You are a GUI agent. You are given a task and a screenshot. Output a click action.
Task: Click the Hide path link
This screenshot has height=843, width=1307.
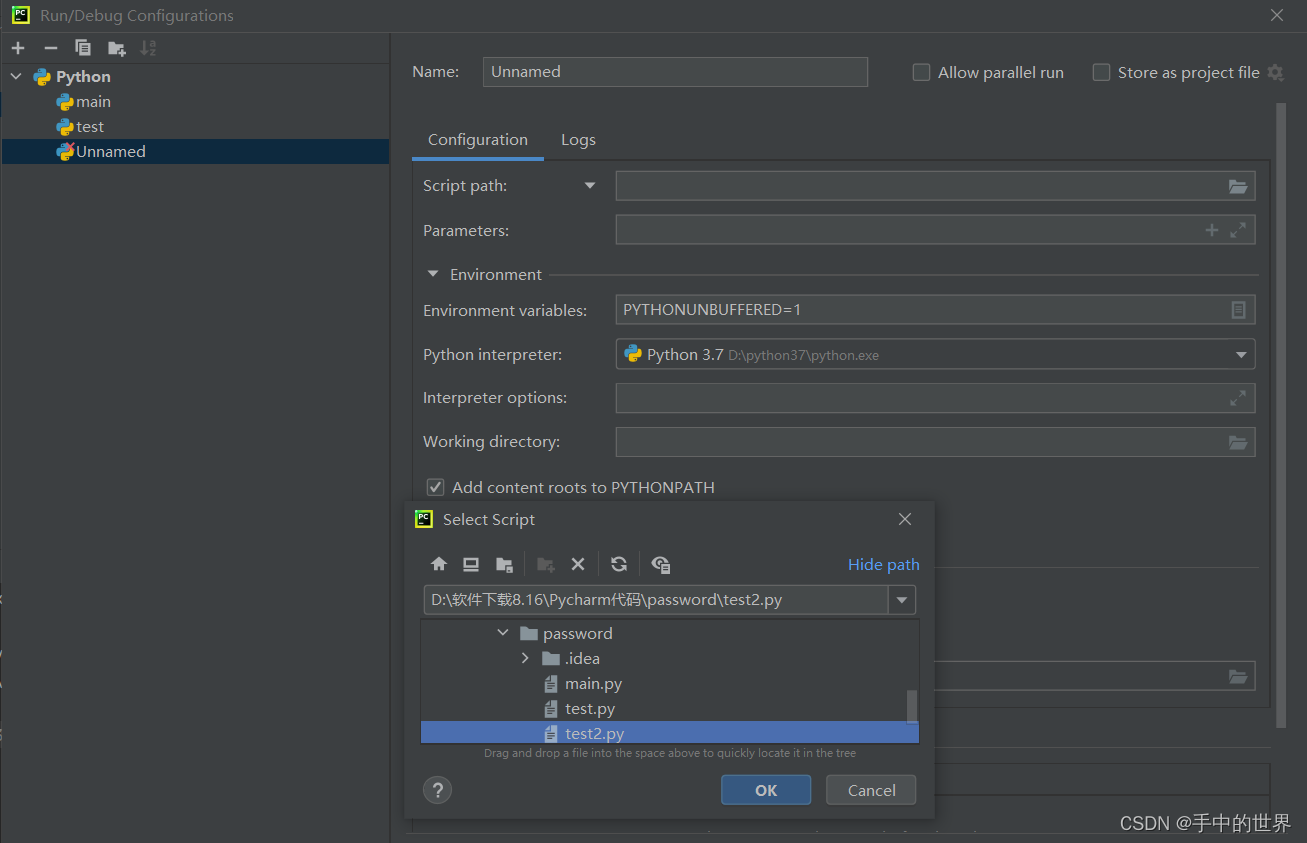pos(884,564)
